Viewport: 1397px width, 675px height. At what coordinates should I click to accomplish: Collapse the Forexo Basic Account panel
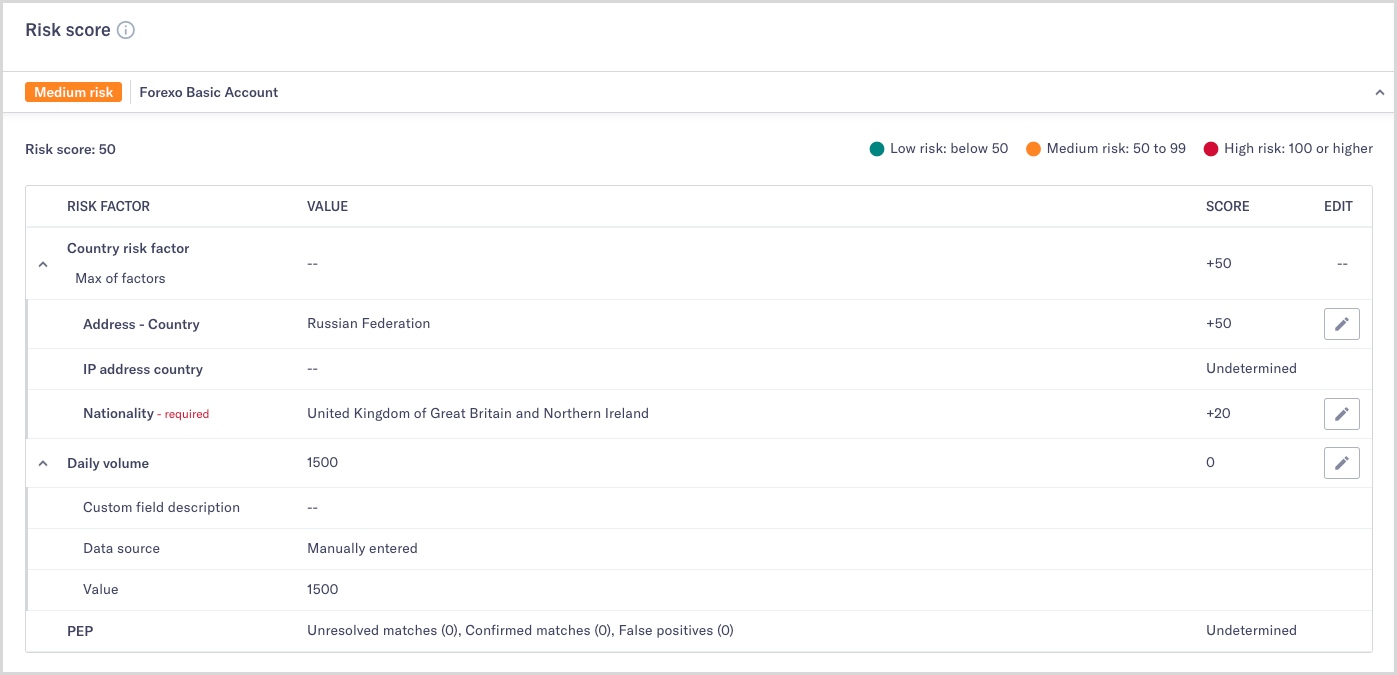click(1379, 91)
